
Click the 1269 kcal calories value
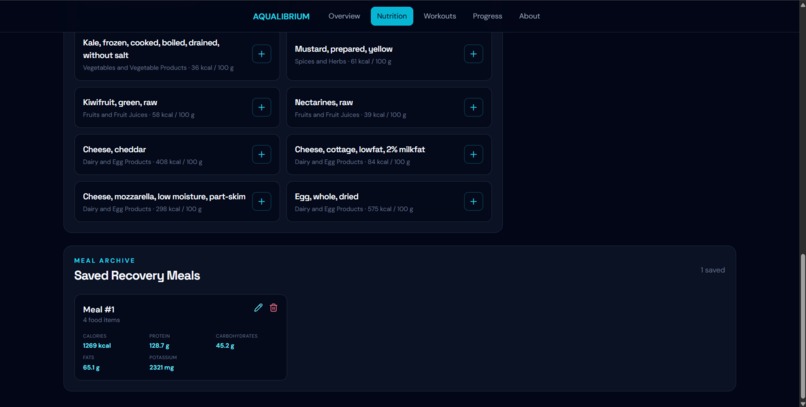coord(97,346)
